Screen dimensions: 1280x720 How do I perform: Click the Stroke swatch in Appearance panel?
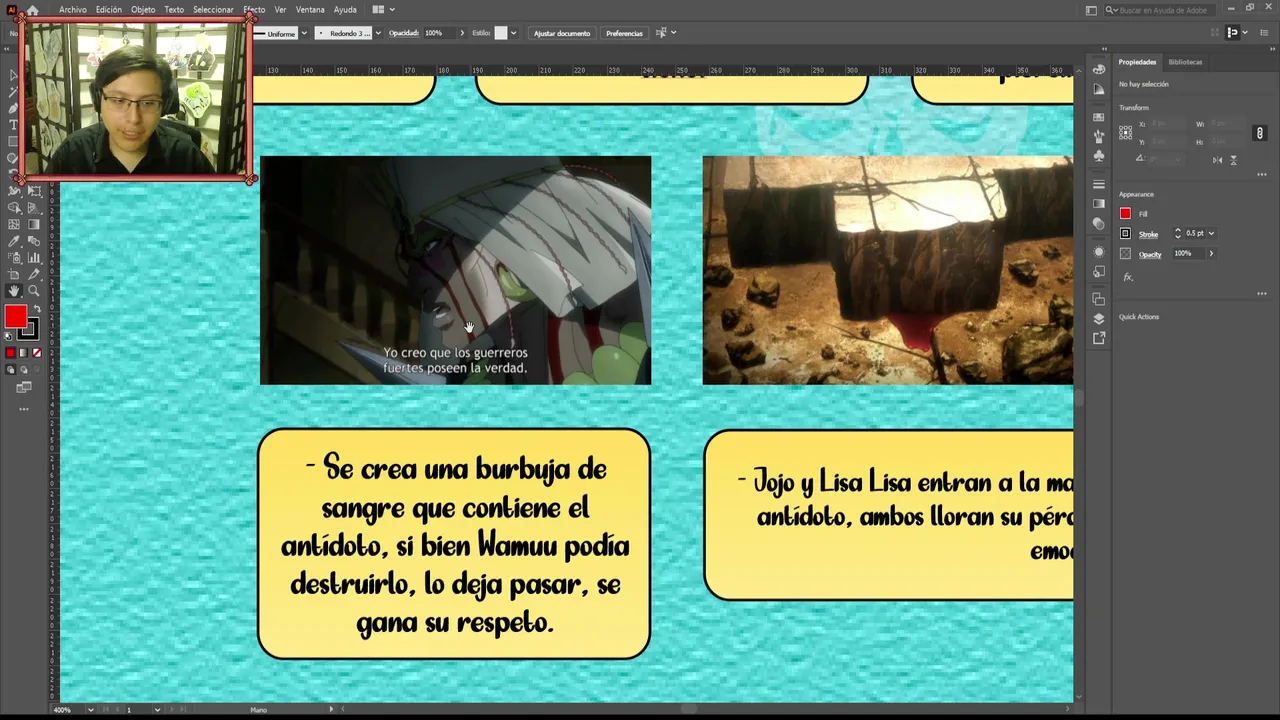coord(1125,233)
